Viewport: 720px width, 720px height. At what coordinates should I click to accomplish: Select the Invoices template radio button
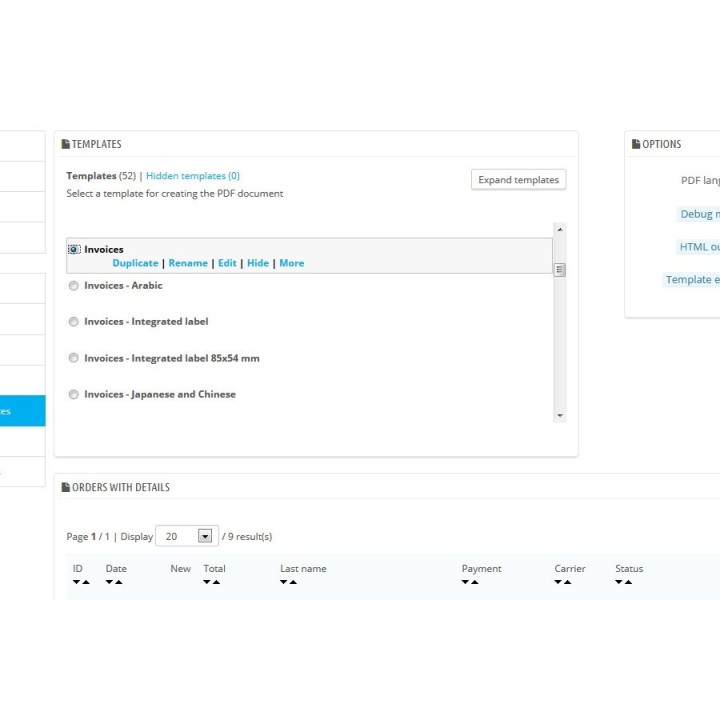coord(73,249)
